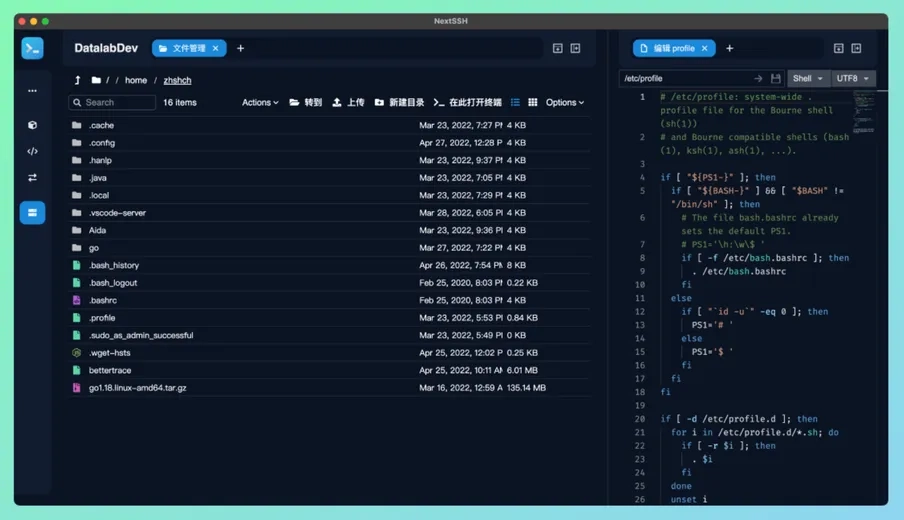Select the 编辑 profile tab

(x=674, y=48)
